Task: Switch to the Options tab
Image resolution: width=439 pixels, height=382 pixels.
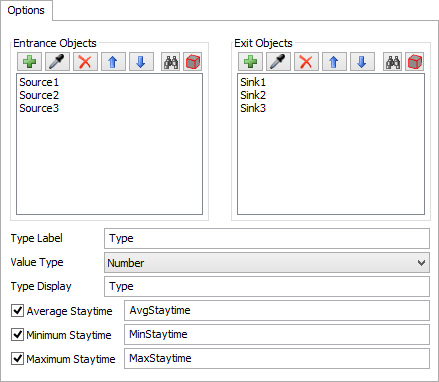Action: coord(26,10)
